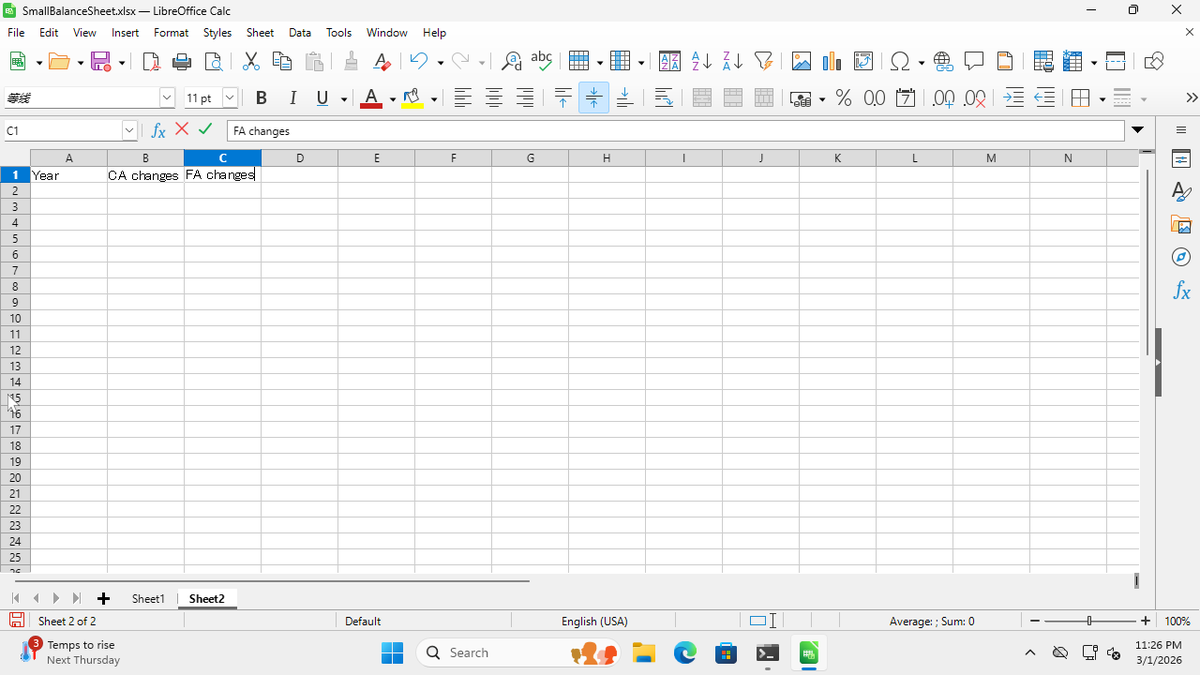This screenshot has width=1200, height=675.
Task: Insert a special character
Action: [x=899, y=61]
